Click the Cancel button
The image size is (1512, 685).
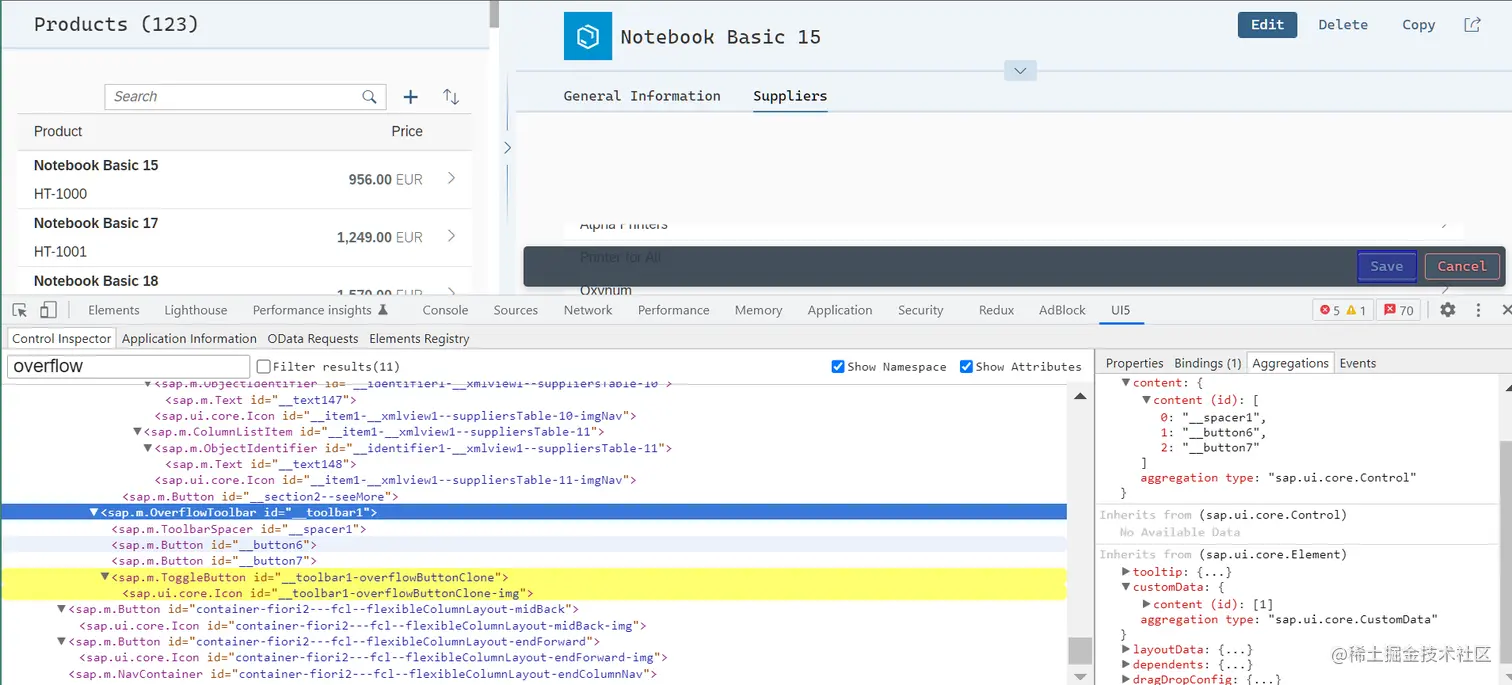(1462, 266)
